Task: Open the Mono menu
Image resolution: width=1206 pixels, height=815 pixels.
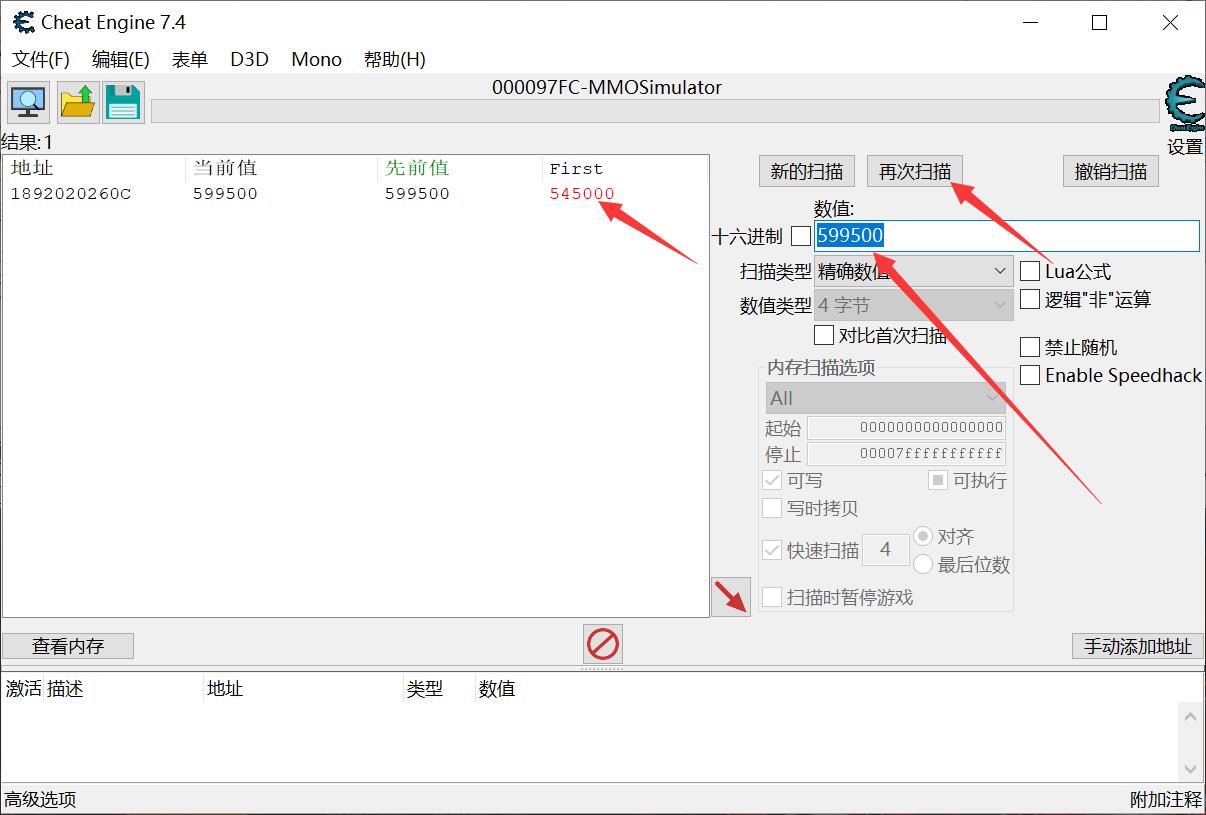Action: [x=317, y=59]
